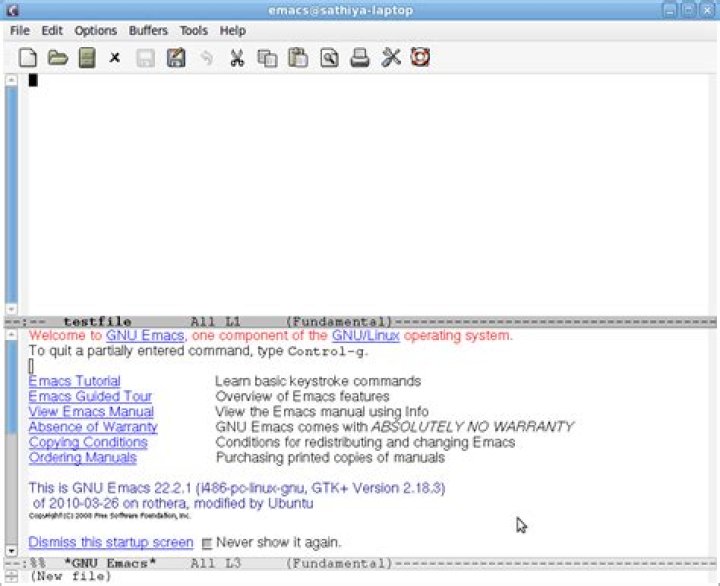Image resolution: width=720 pixels, height=586 pixels.
Task: Place cursor in the empty testfile editing area
Action: (367, 193)
